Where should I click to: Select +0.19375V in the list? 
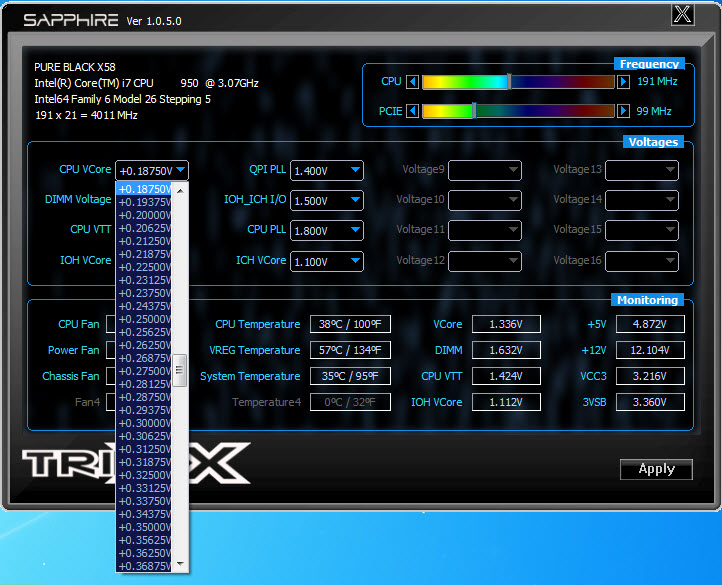point(144,202)
